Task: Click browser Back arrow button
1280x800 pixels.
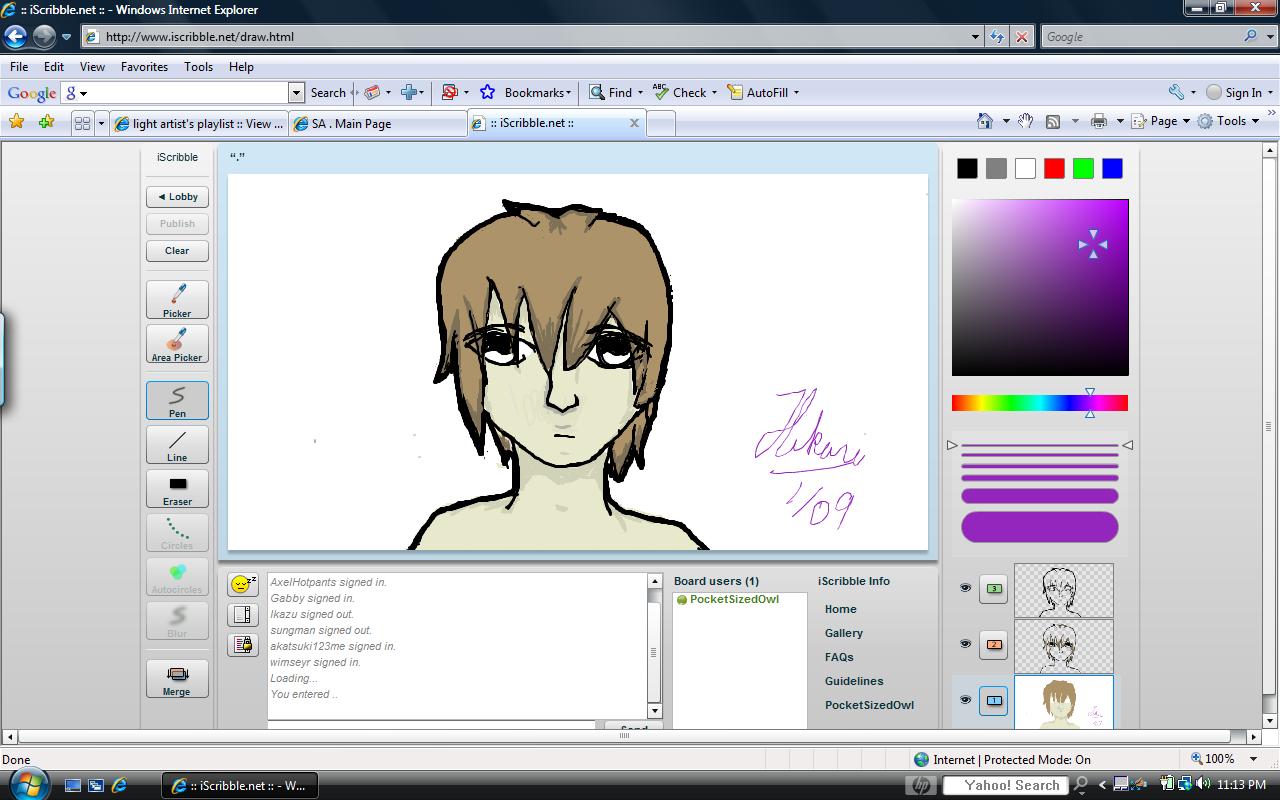Action: (15, 37)
